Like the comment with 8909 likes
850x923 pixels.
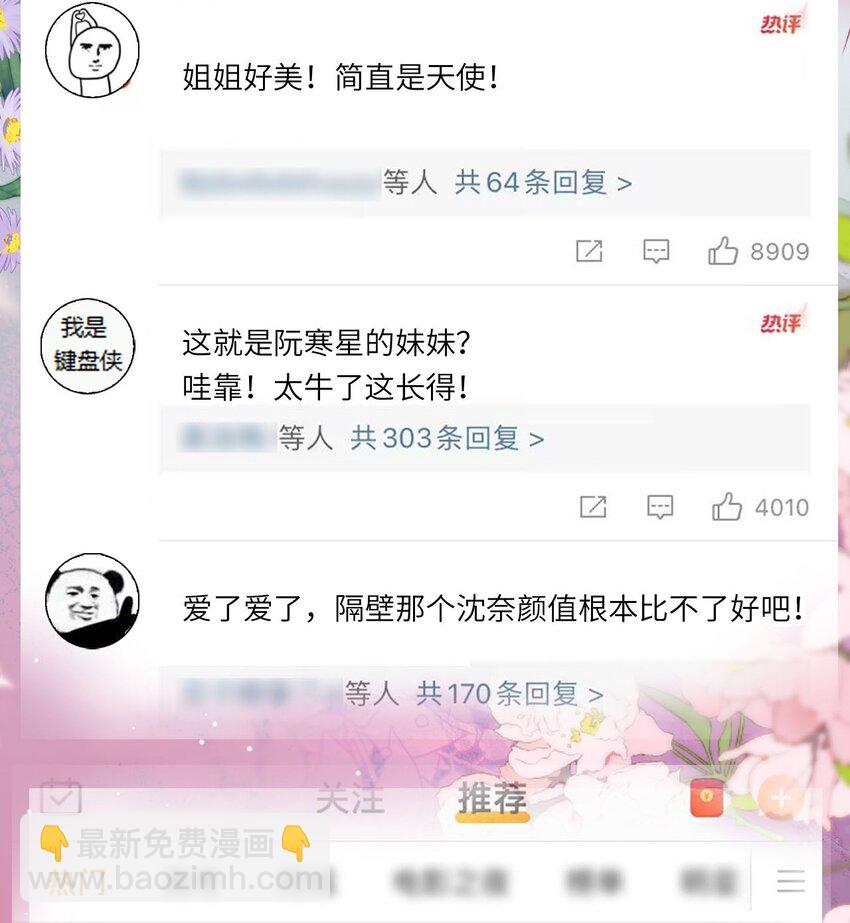722,251
